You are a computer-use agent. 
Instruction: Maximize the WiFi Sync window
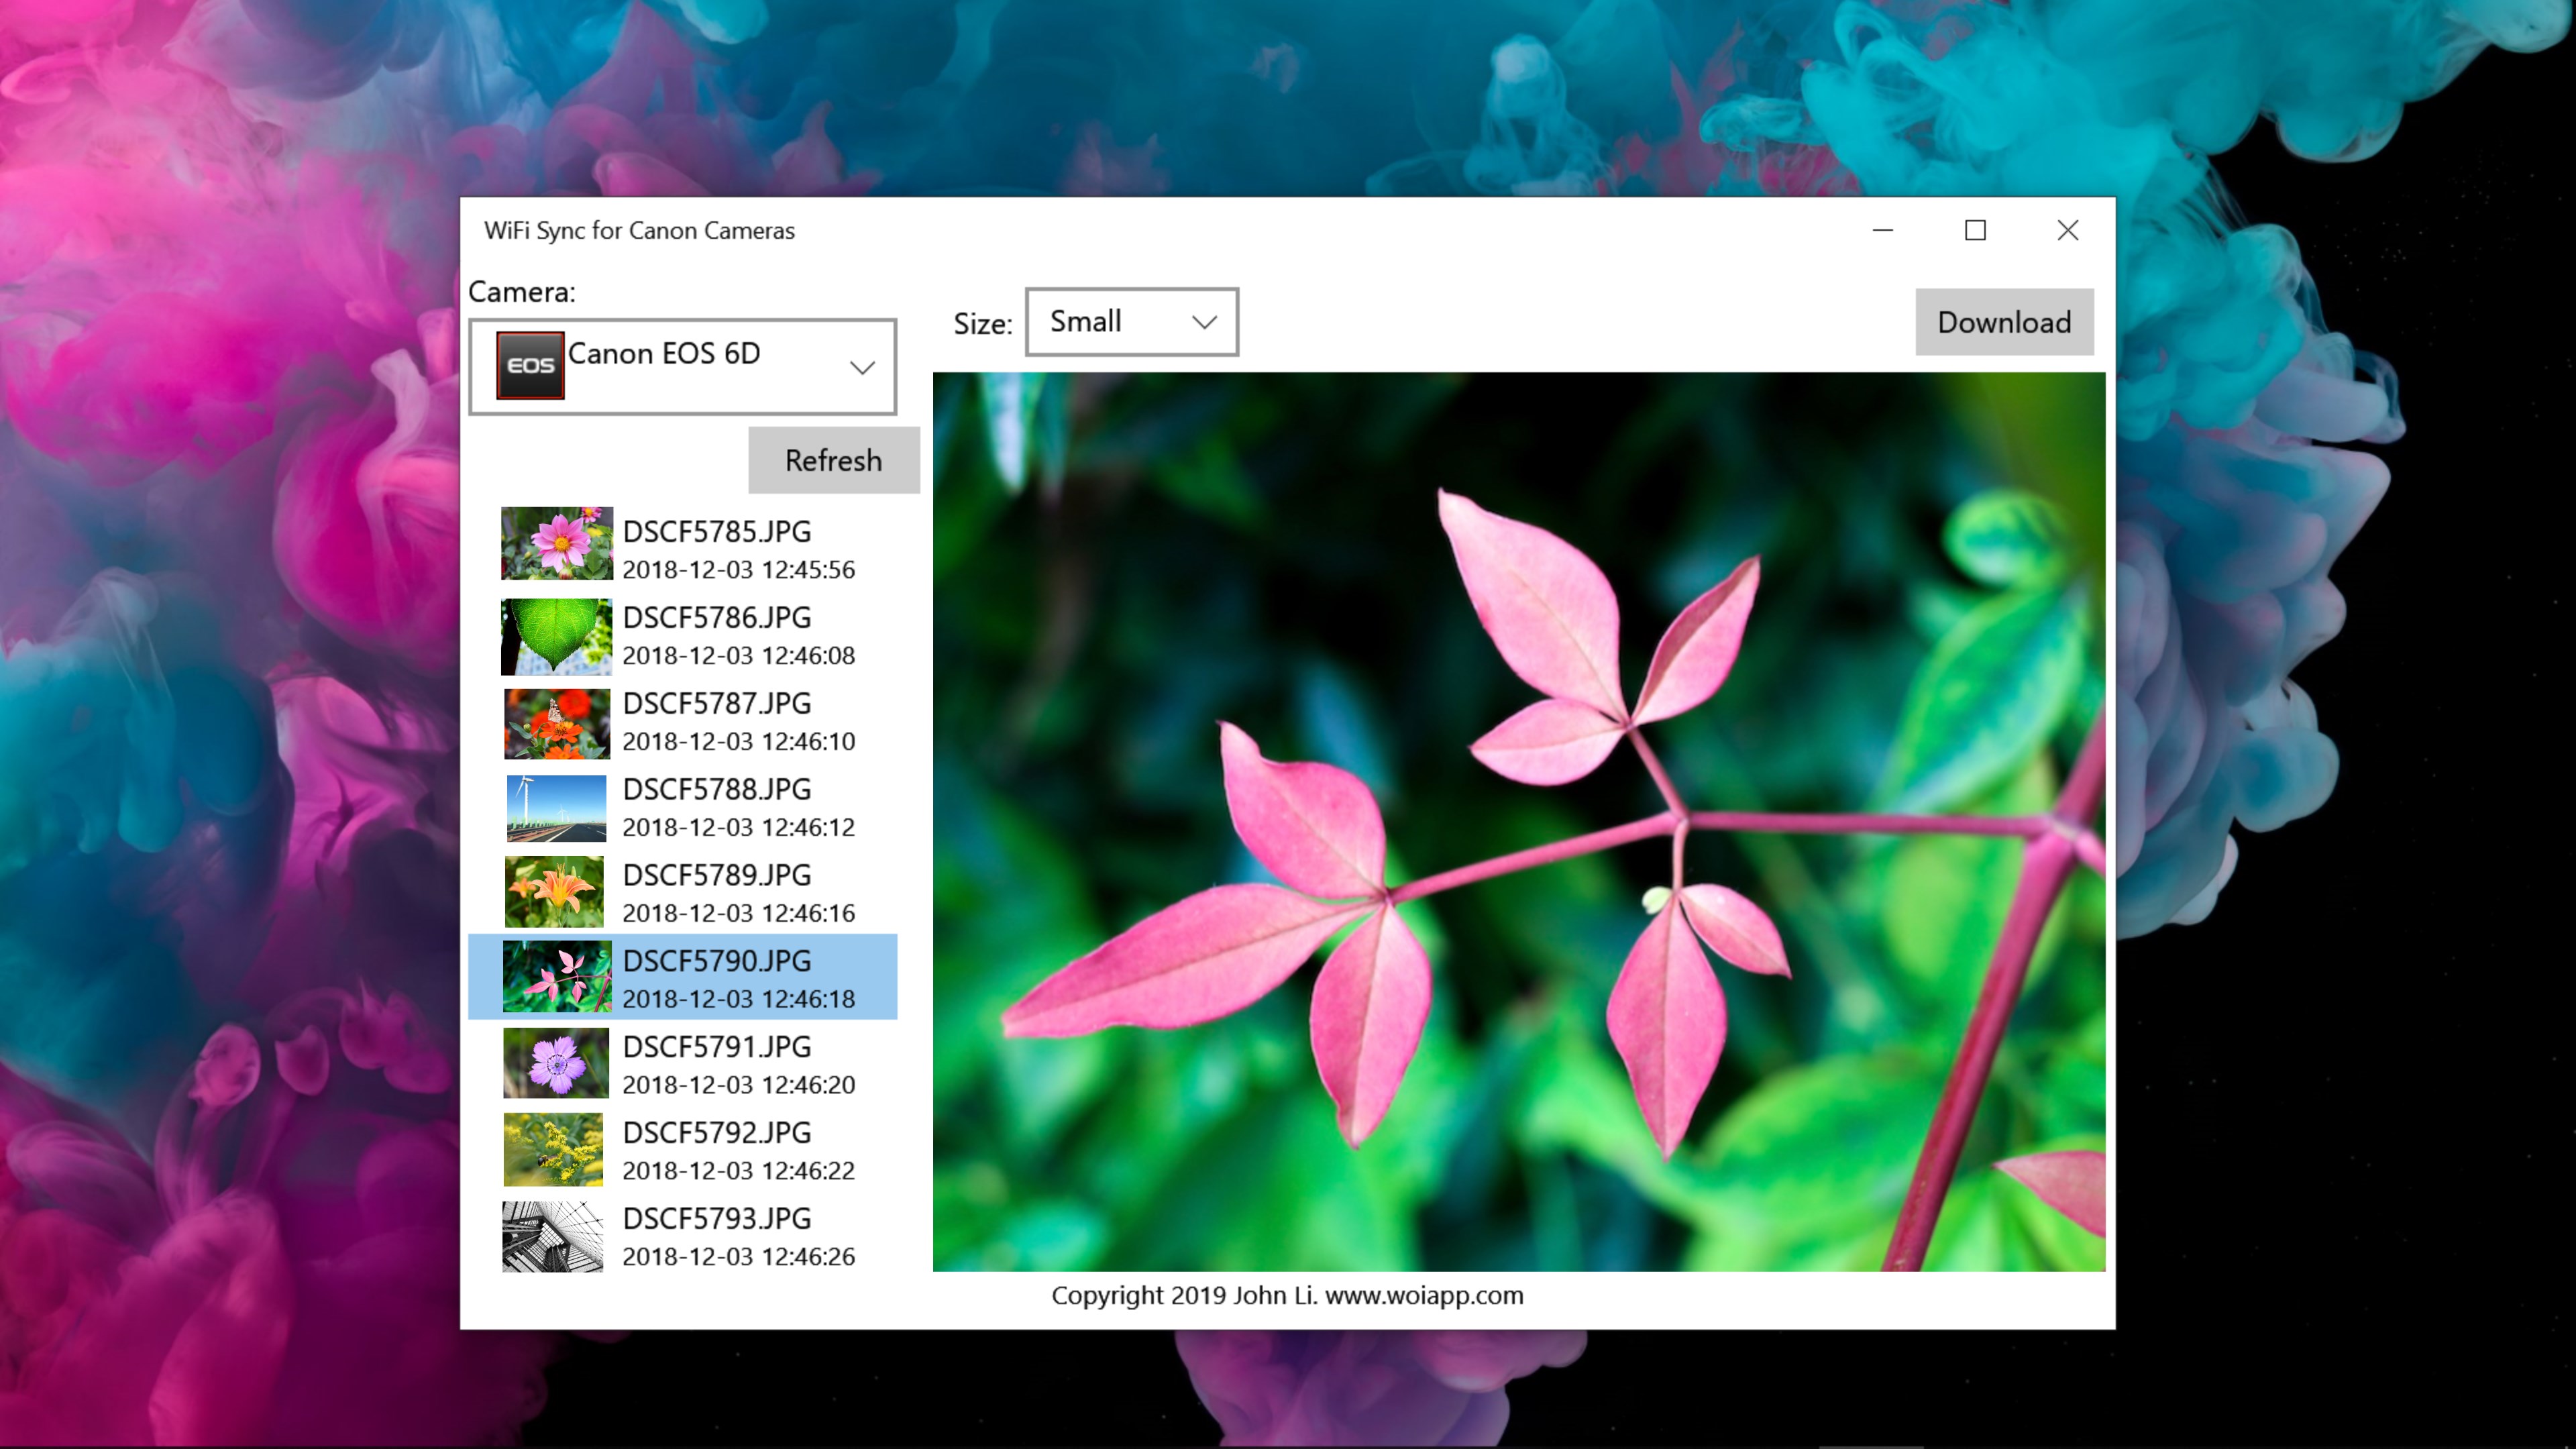tap(1974, 231)
